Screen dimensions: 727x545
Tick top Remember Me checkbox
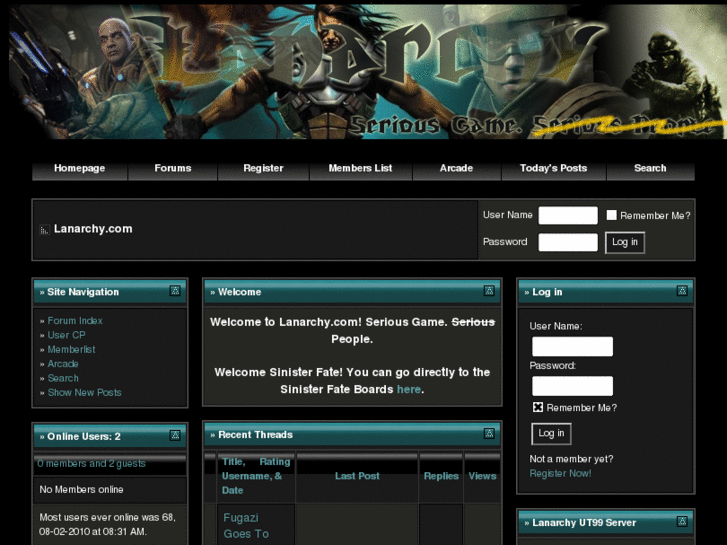(612, 215)
